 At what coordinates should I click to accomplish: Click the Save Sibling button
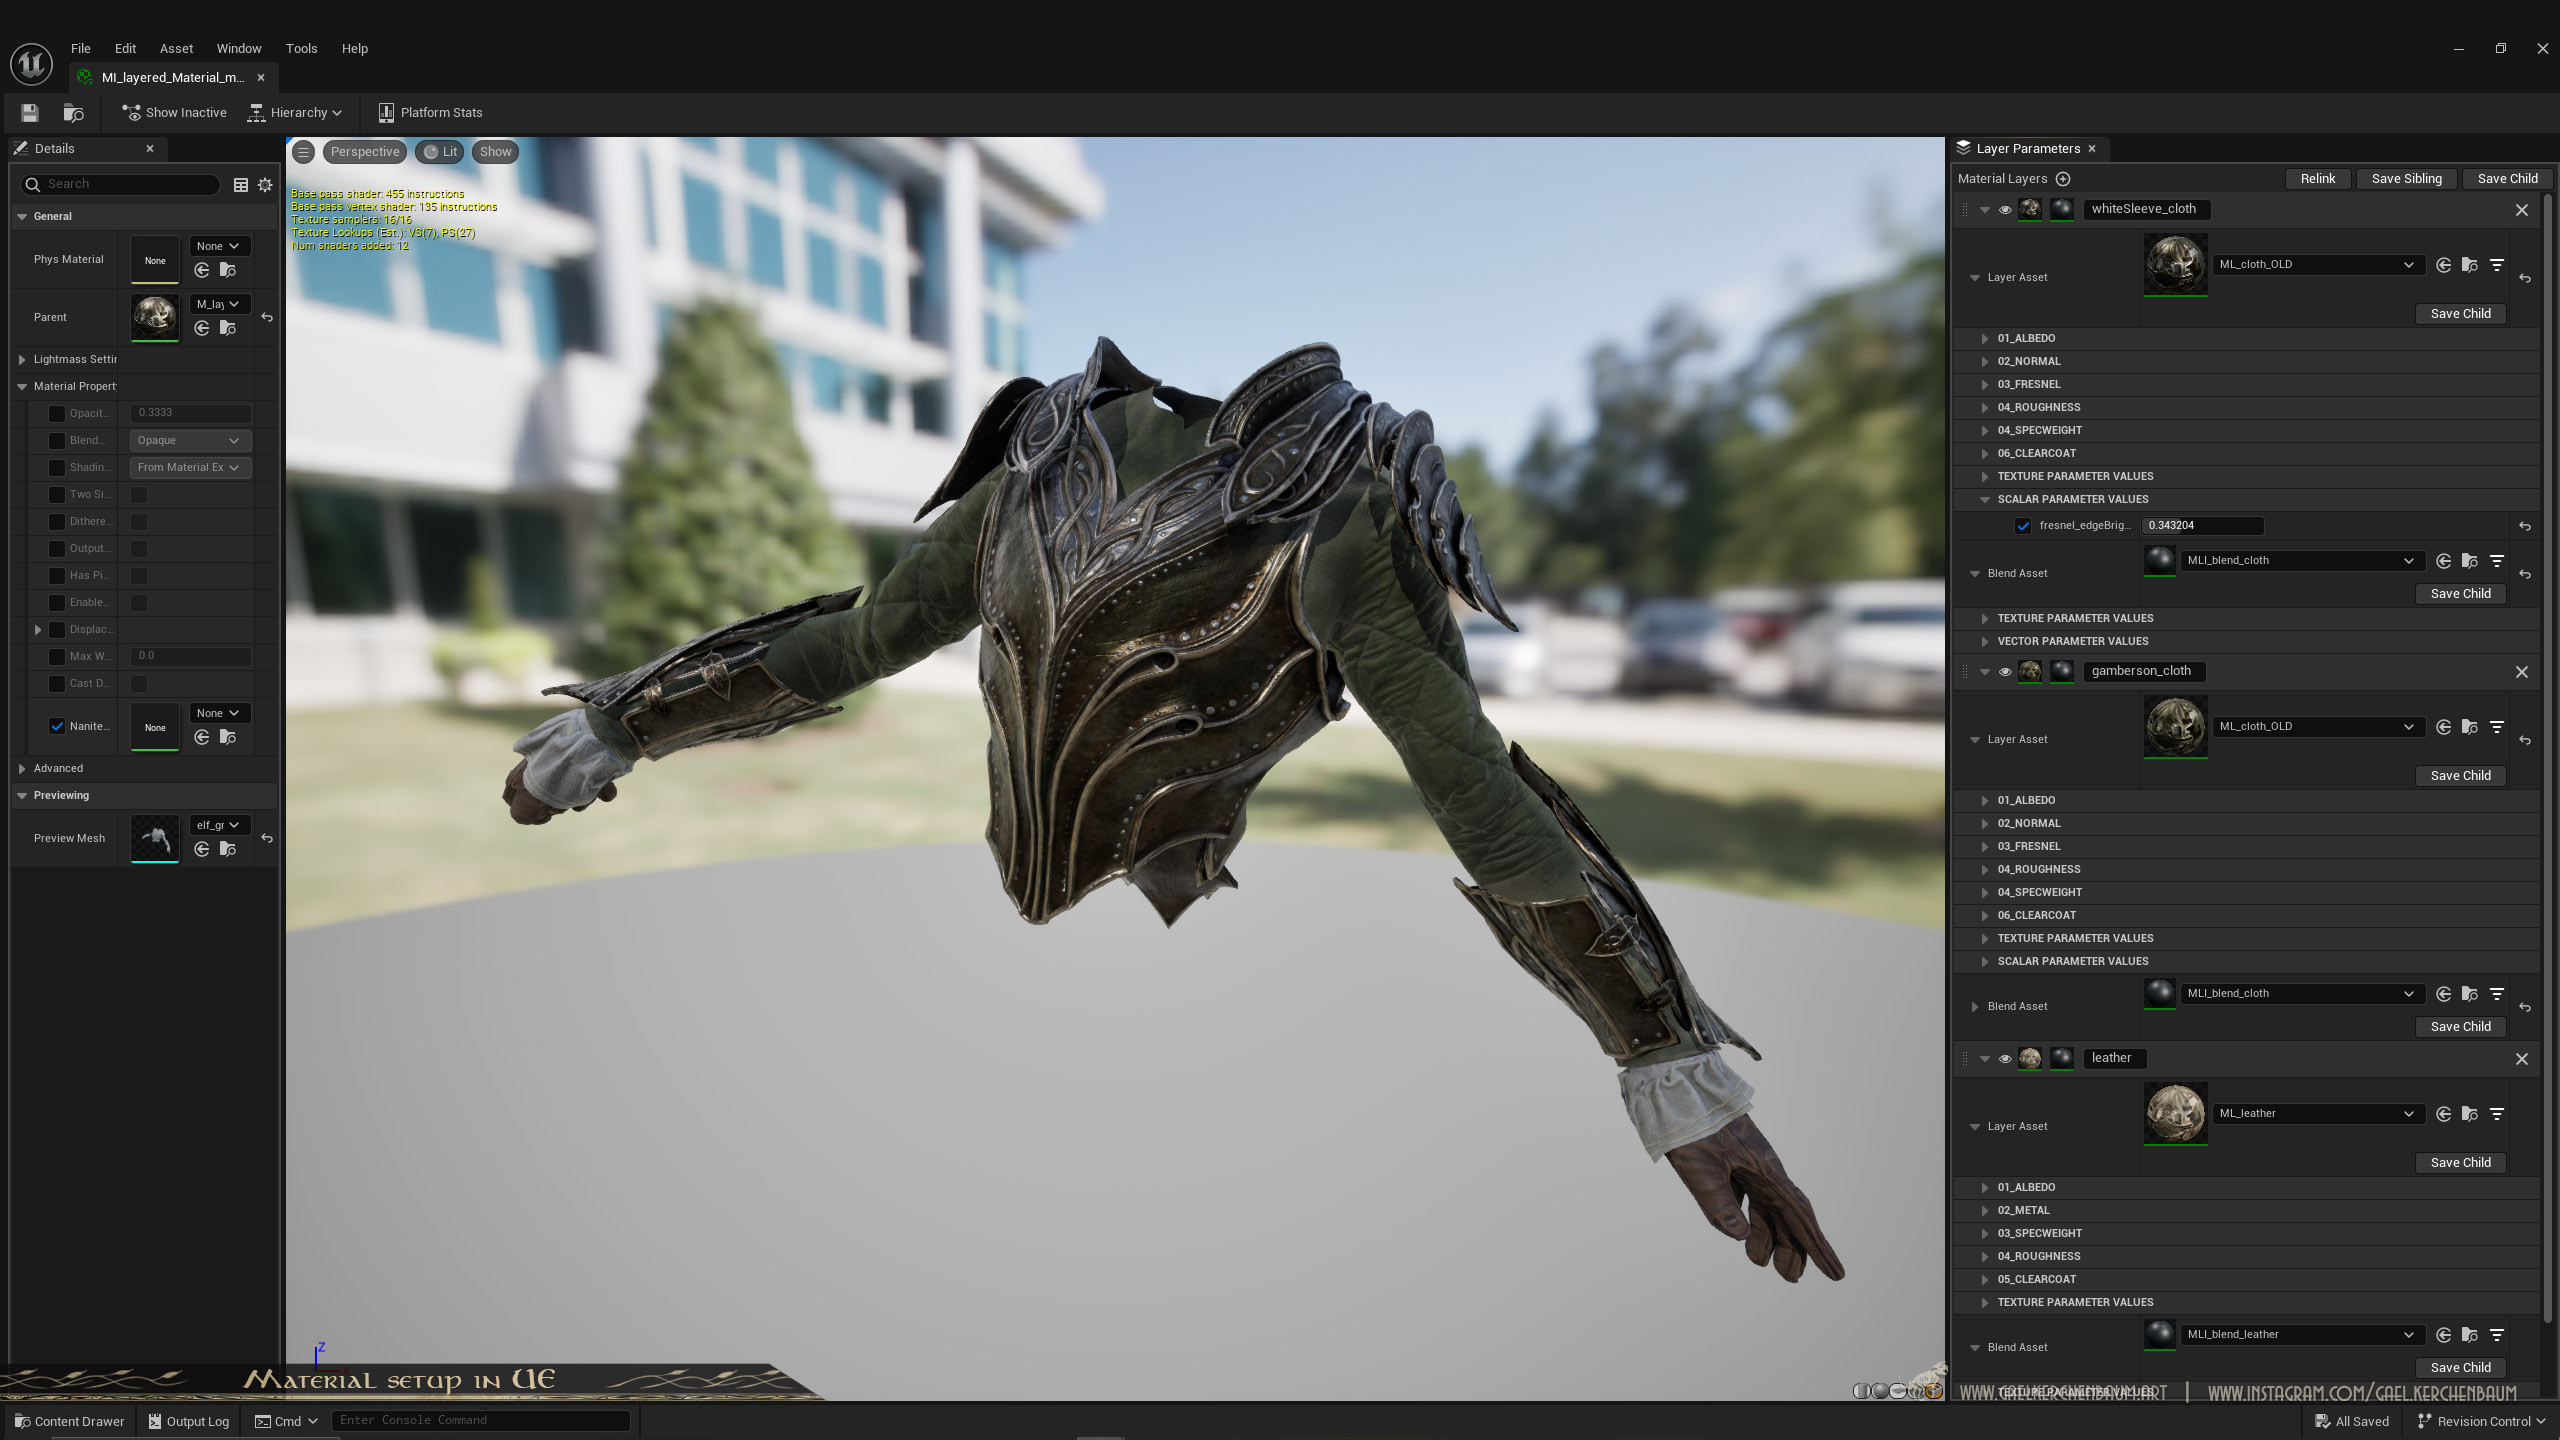coord(2406,179)
